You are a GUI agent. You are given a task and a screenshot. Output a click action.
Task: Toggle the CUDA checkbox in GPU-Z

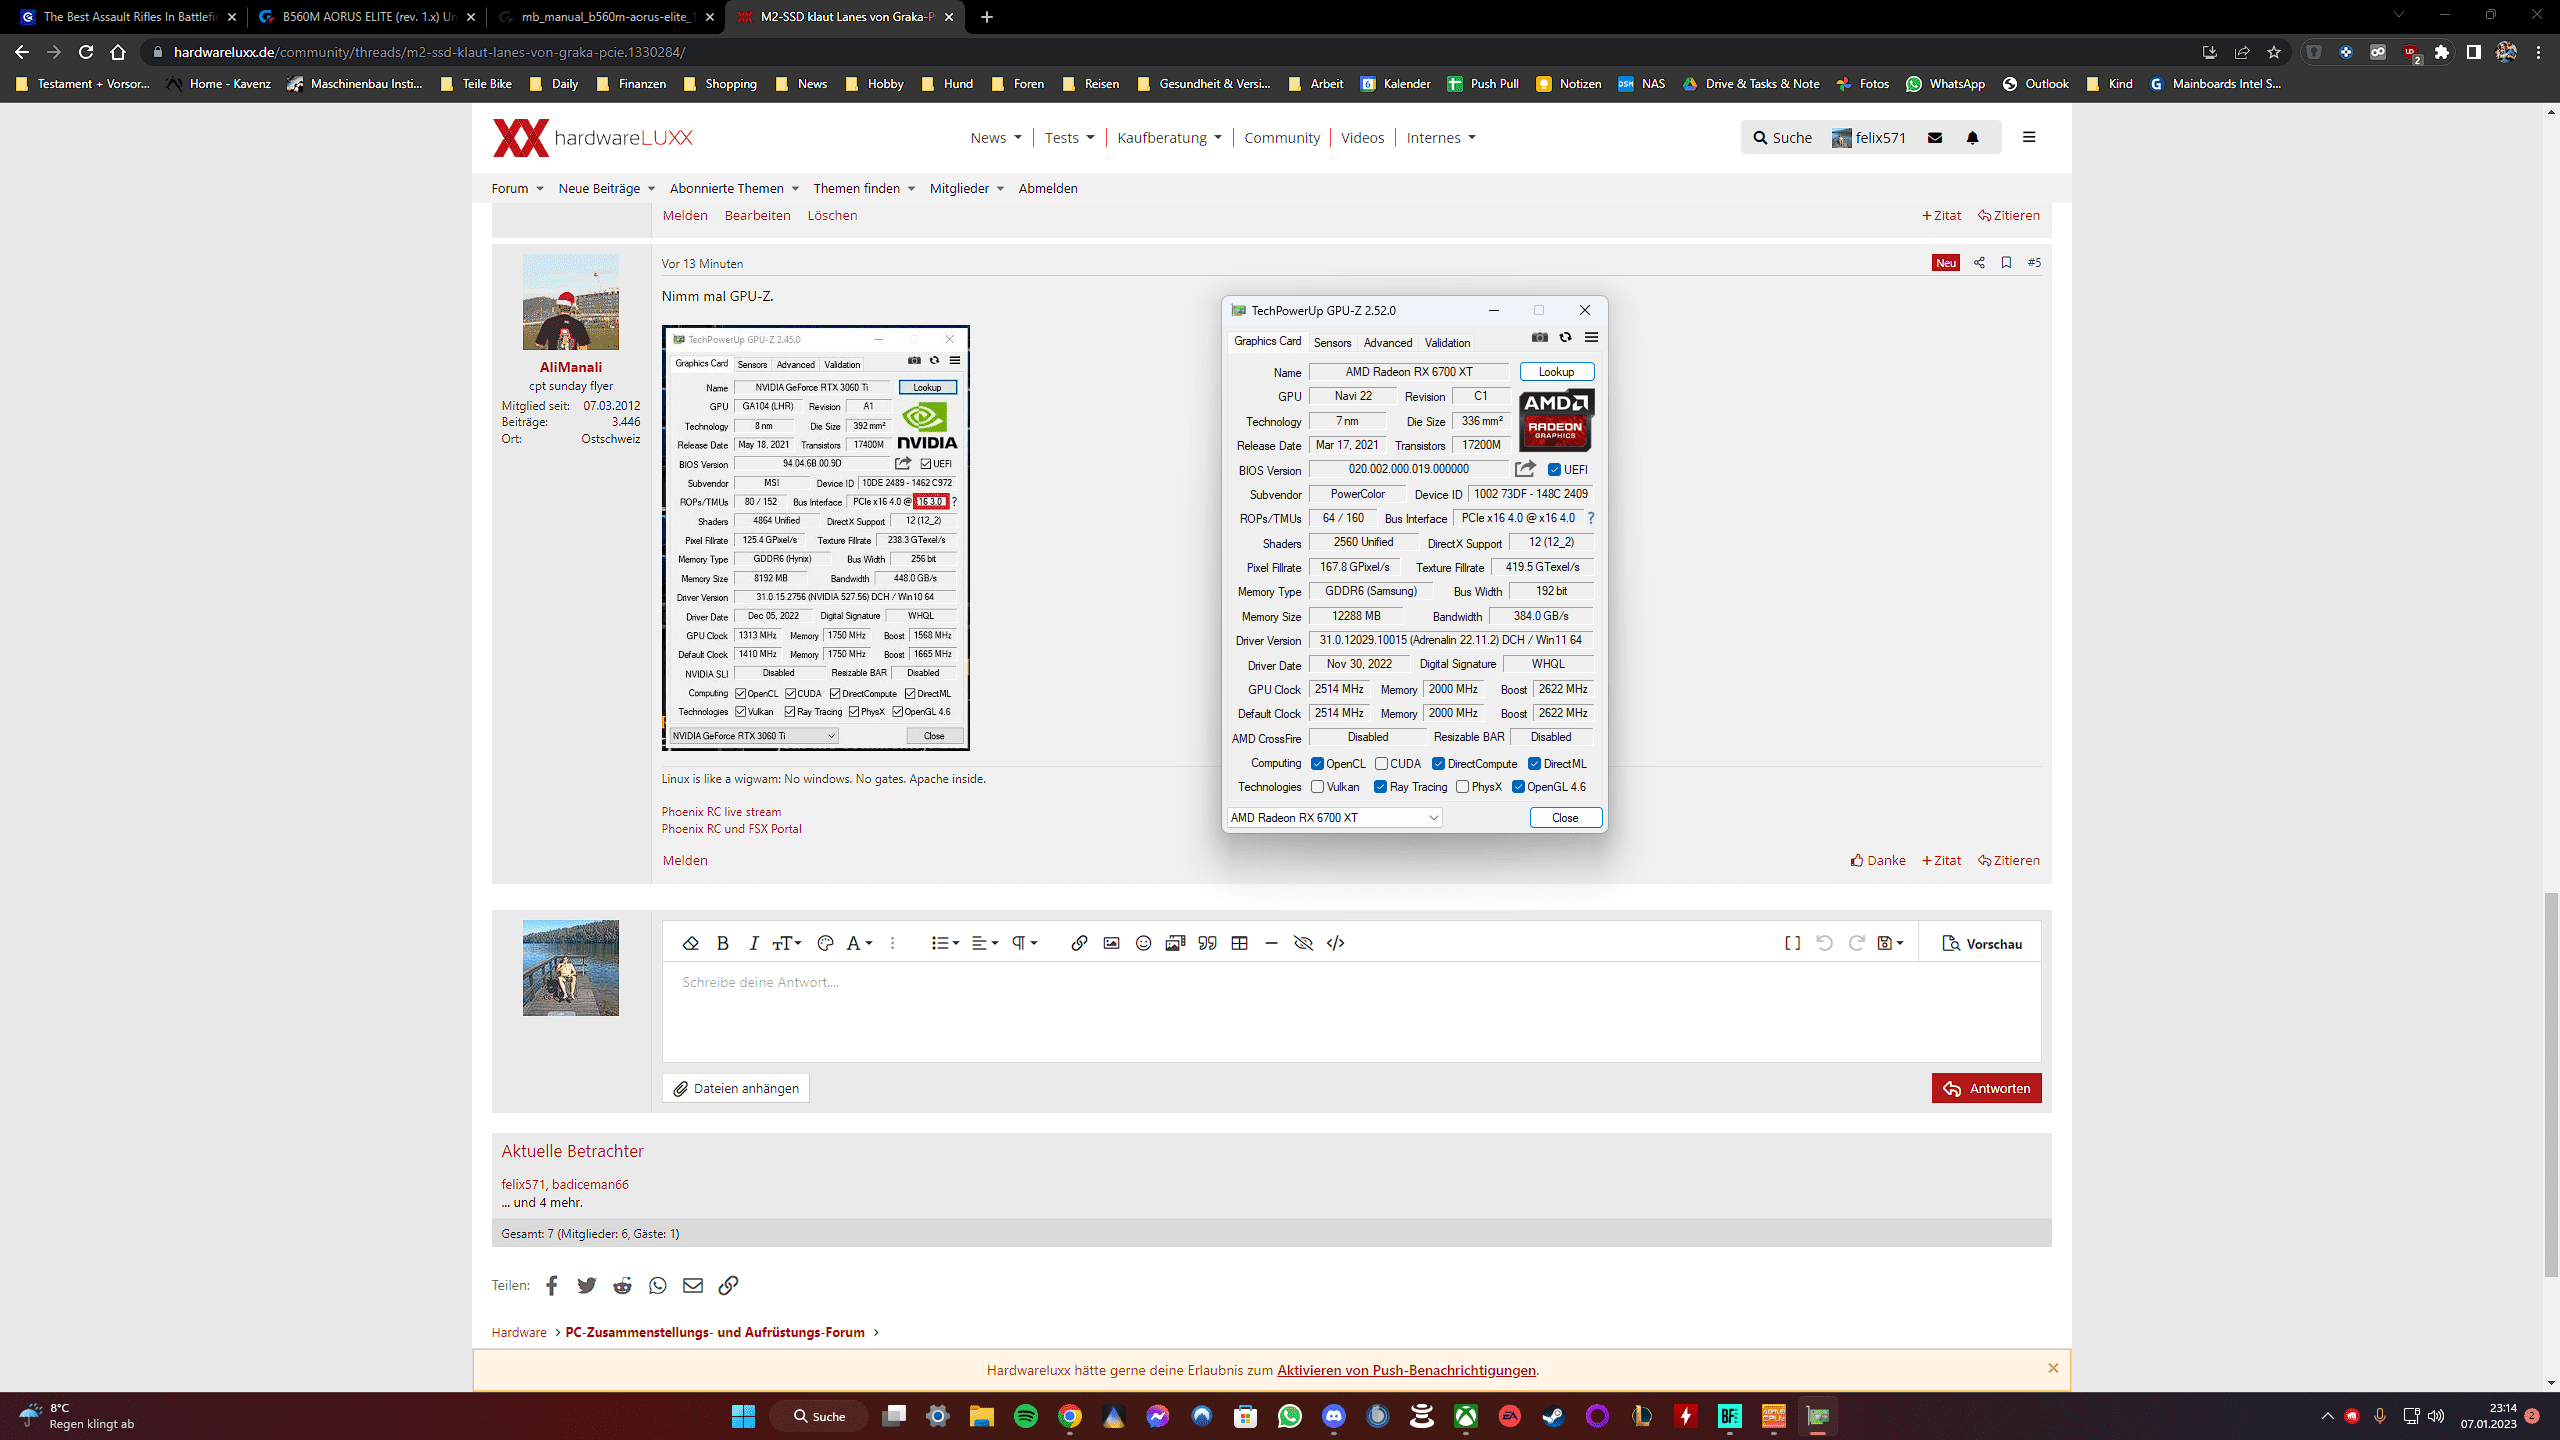coord(1381,764)
